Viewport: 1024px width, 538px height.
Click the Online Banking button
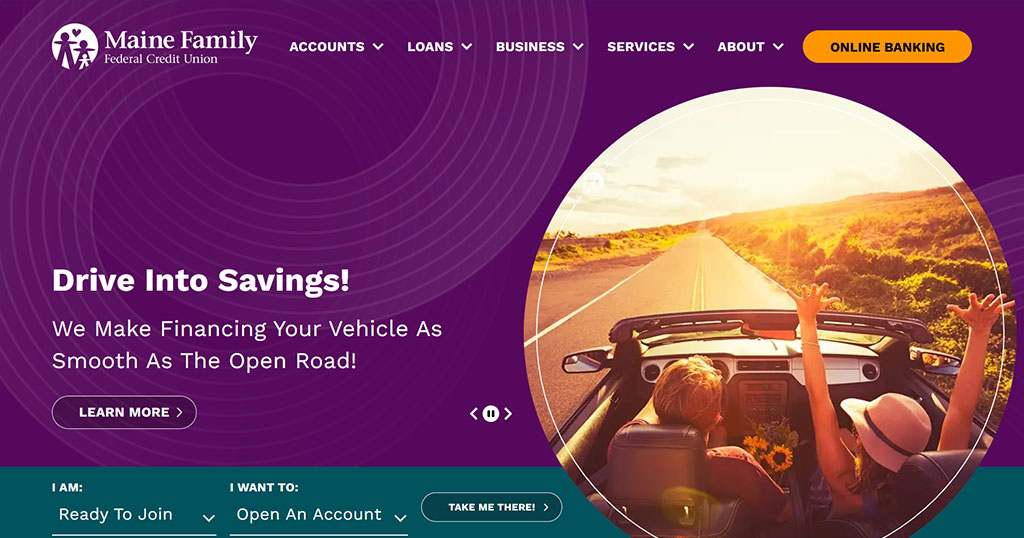pos(887,47)
